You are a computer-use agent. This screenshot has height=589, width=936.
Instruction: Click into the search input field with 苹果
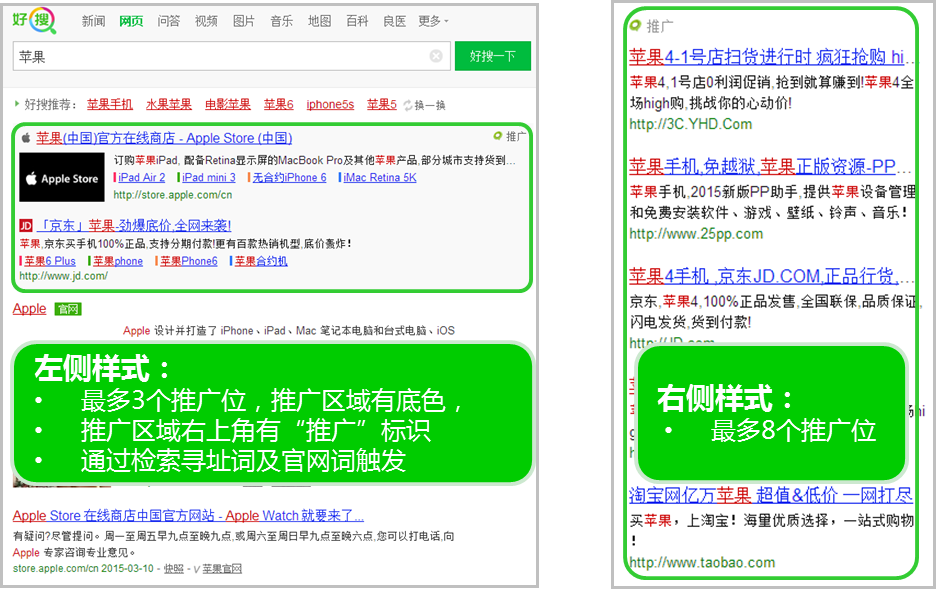tap(220, 57)
